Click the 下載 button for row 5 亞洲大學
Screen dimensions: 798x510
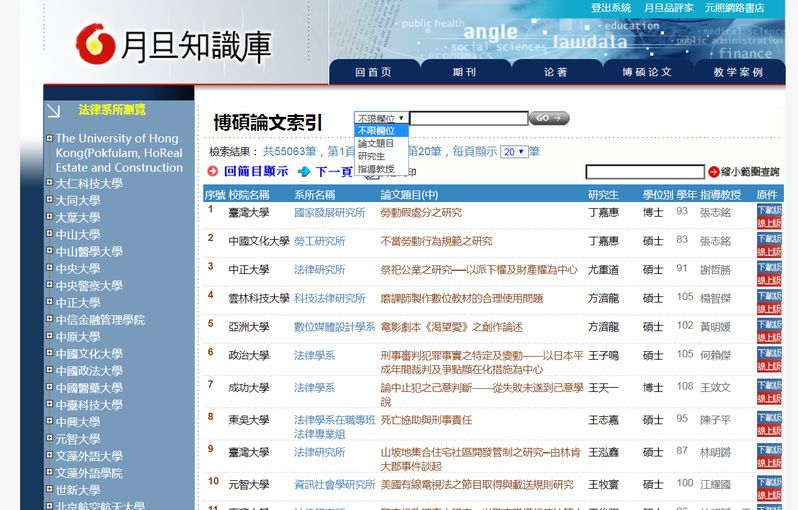pos(769,326)
